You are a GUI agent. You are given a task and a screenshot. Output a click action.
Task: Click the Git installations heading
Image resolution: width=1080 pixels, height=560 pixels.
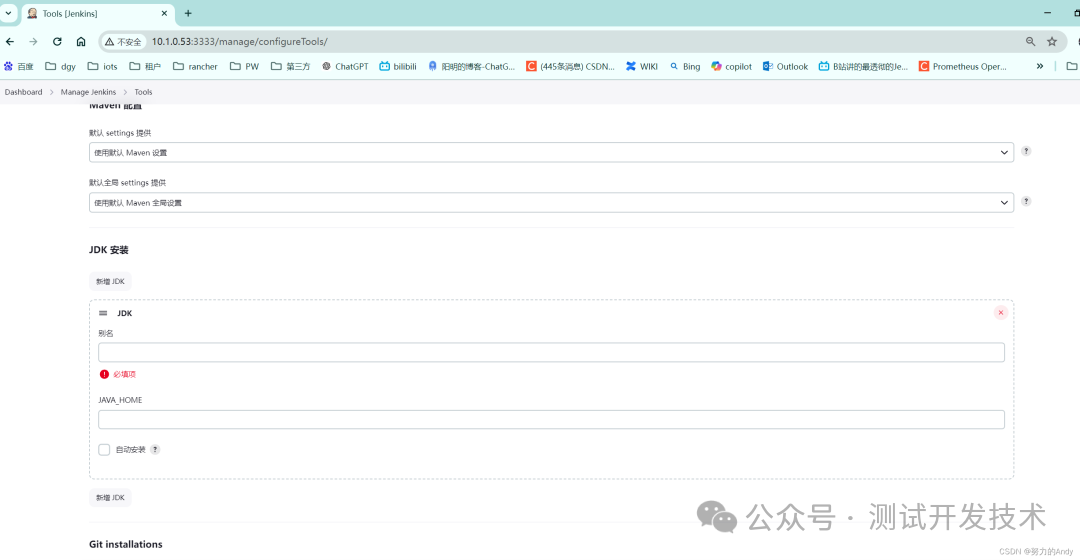125,544
